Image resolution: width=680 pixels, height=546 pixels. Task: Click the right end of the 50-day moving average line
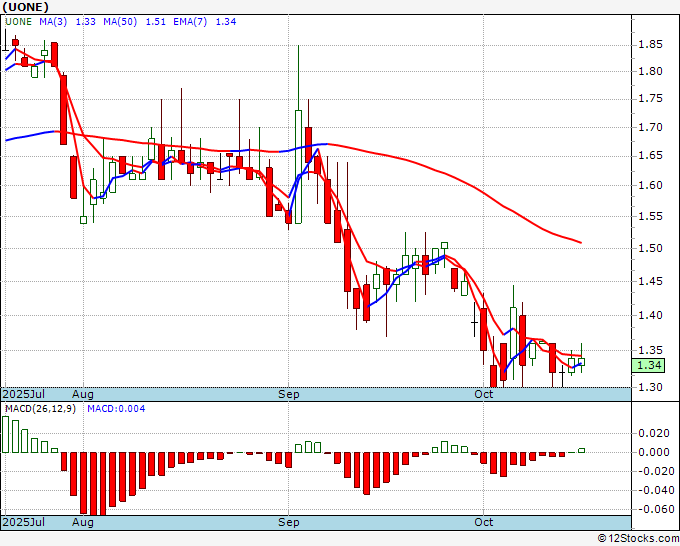579,242
